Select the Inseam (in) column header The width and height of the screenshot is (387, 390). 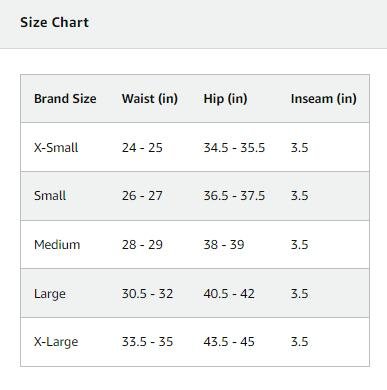(x=324, y=99)
